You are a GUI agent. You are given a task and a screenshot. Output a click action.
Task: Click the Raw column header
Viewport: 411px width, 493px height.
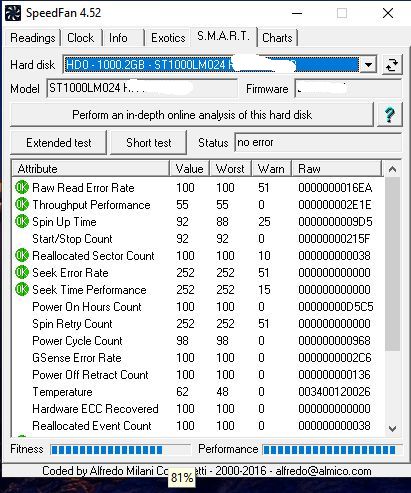pos(336,169)
